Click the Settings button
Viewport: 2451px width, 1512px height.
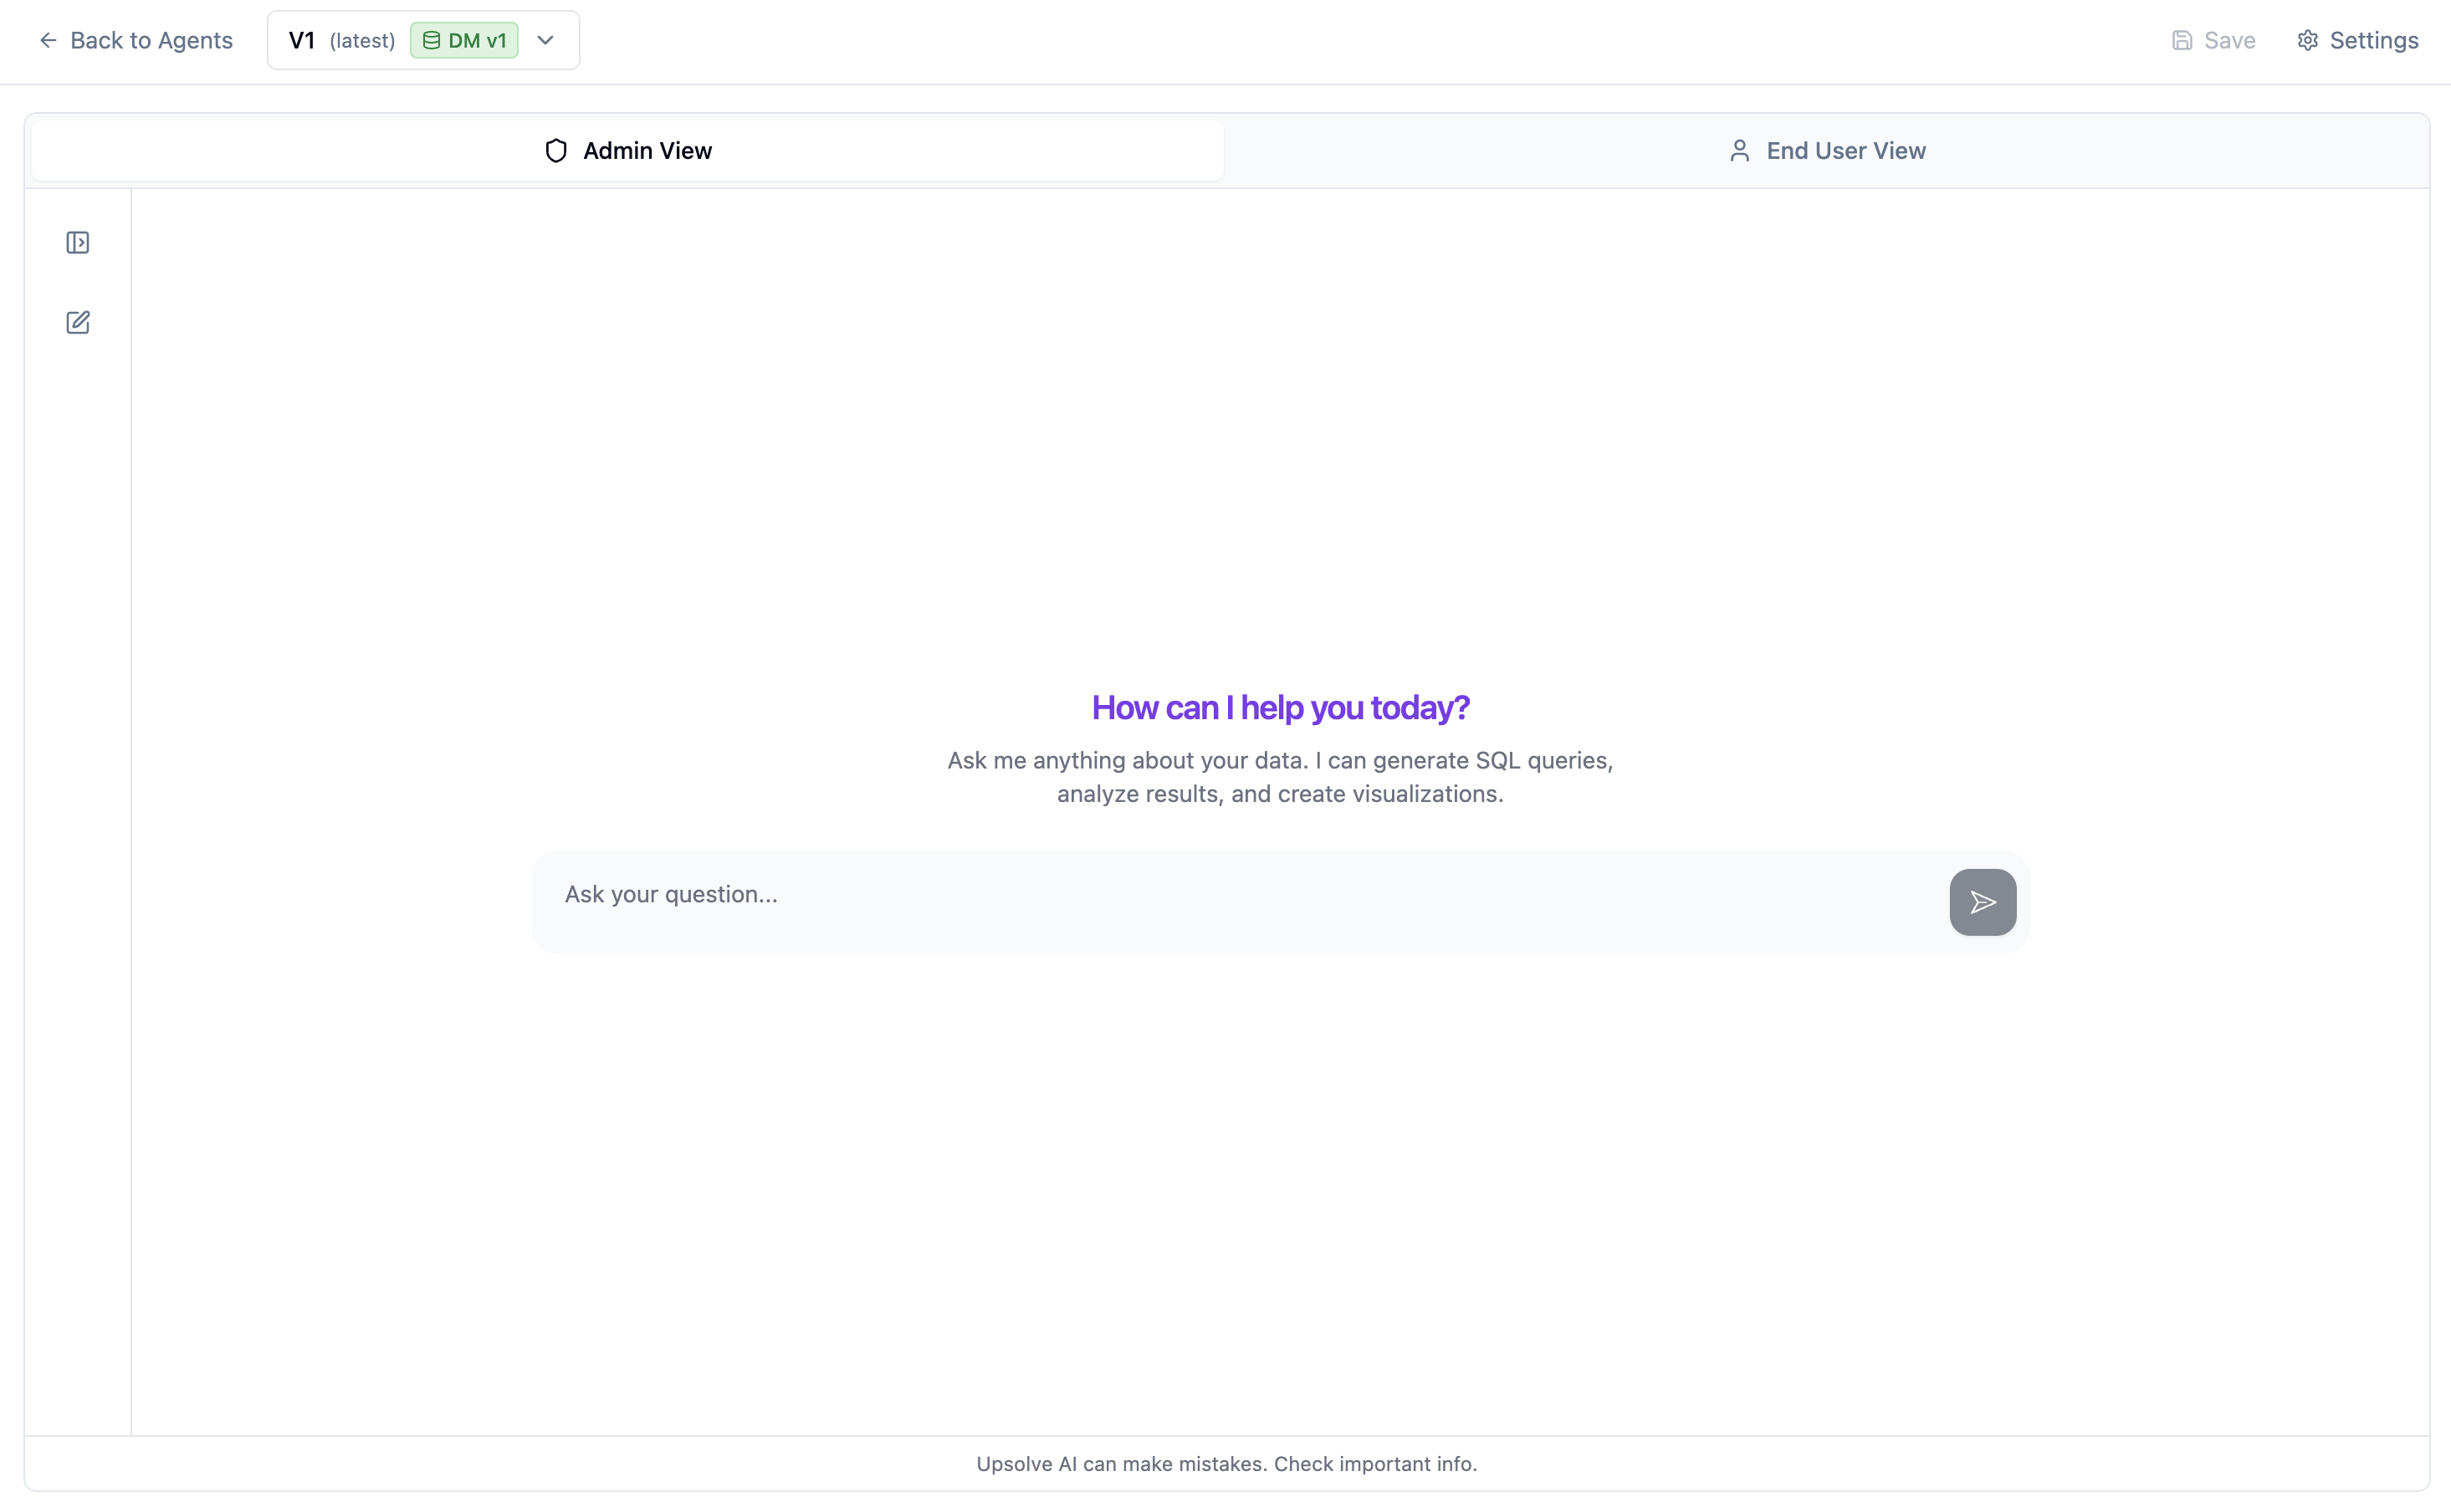click(2357, 40)
